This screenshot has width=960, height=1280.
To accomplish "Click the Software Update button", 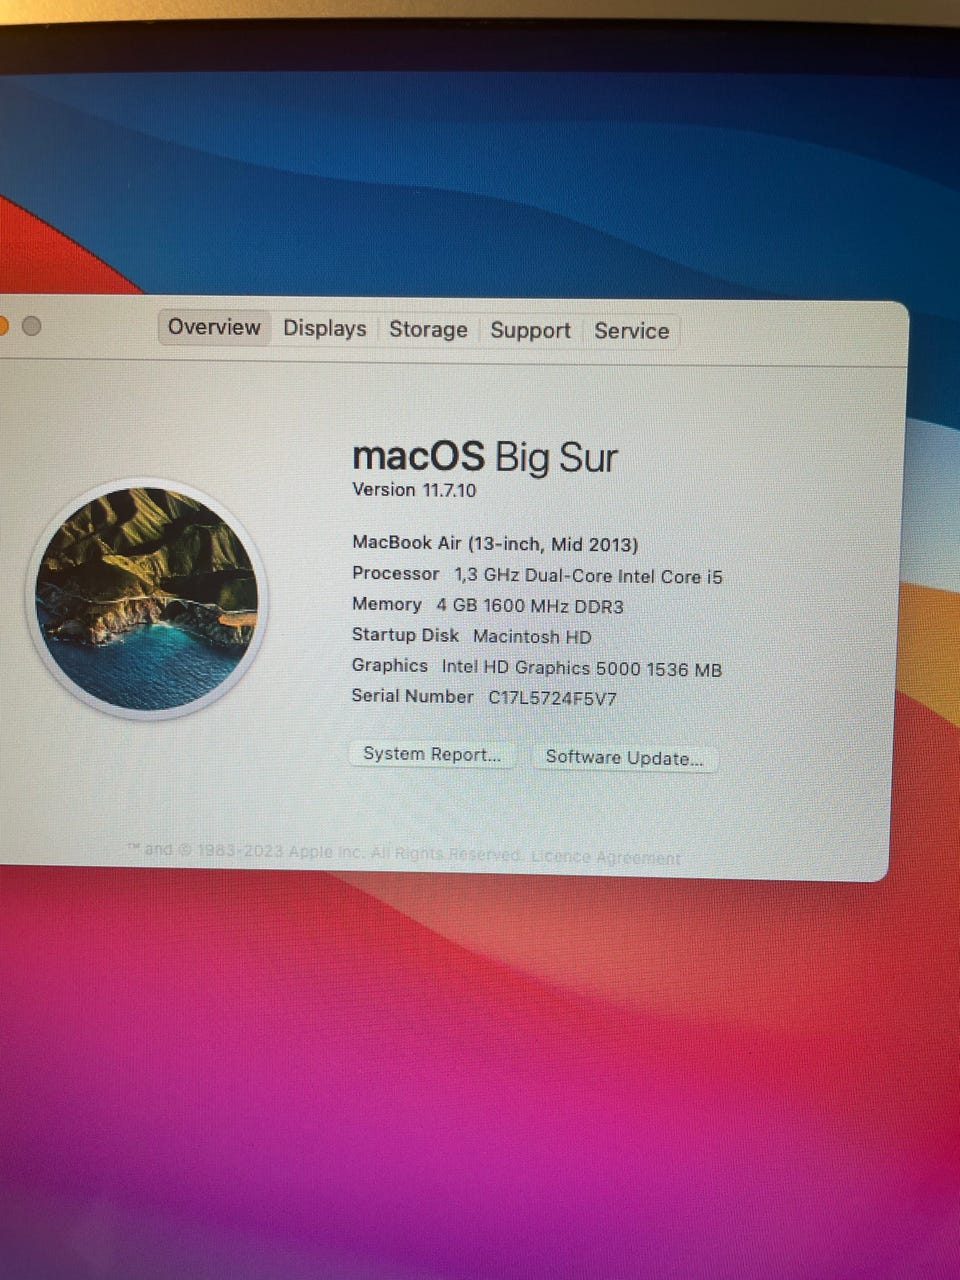I will tap(624, 758).
